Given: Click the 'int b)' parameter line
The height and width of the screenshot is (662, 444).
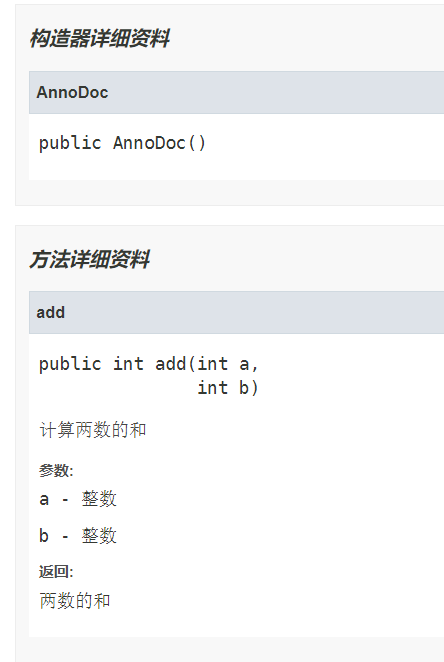Looking at the screenshot, I should coord(227,388).
